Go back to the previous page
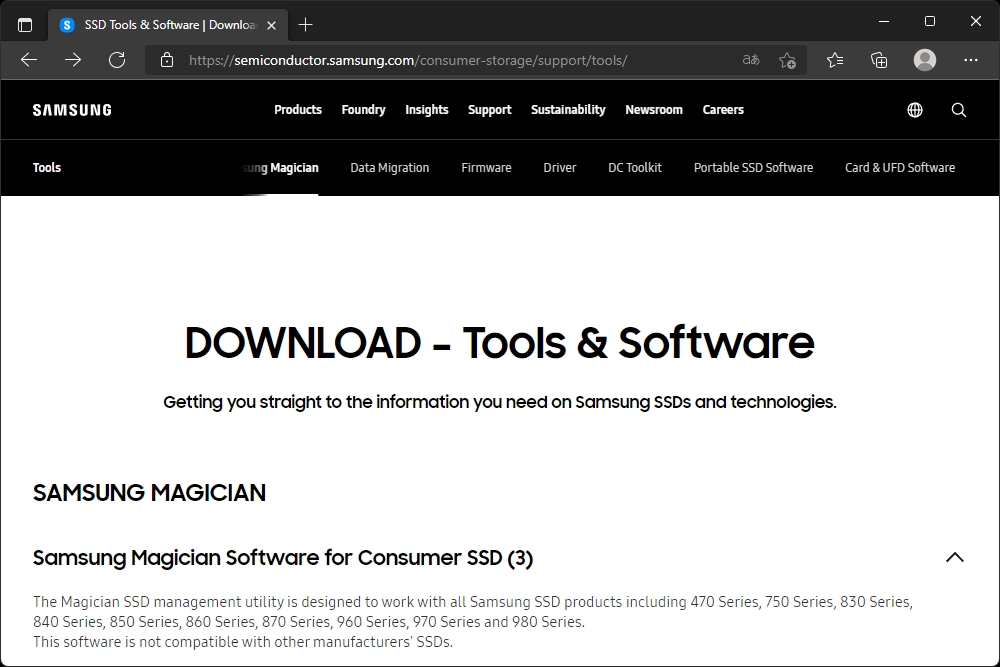 point(29,60)
